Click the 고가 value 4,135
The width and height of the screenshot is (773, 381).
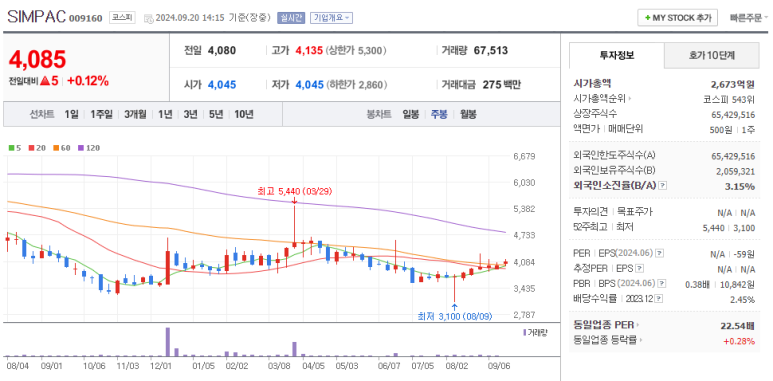tap(309, 50)
